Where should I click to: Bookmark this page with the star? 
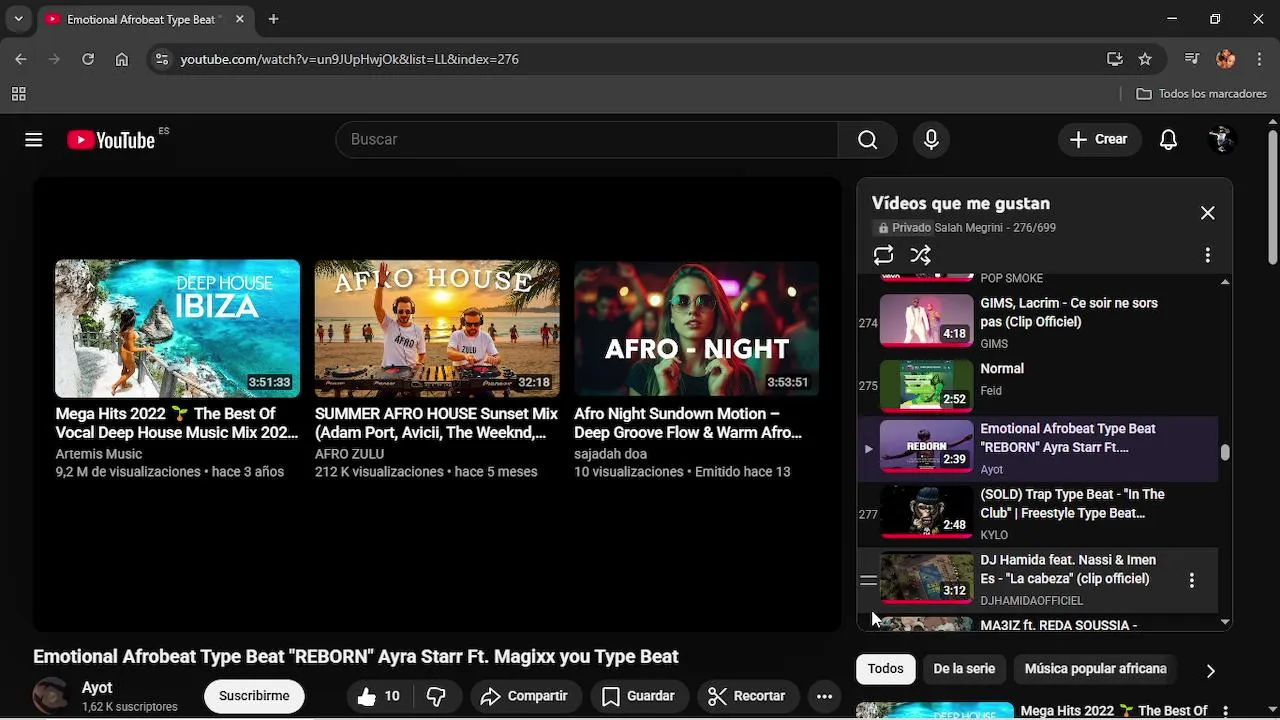click(x=1145, y=59)
